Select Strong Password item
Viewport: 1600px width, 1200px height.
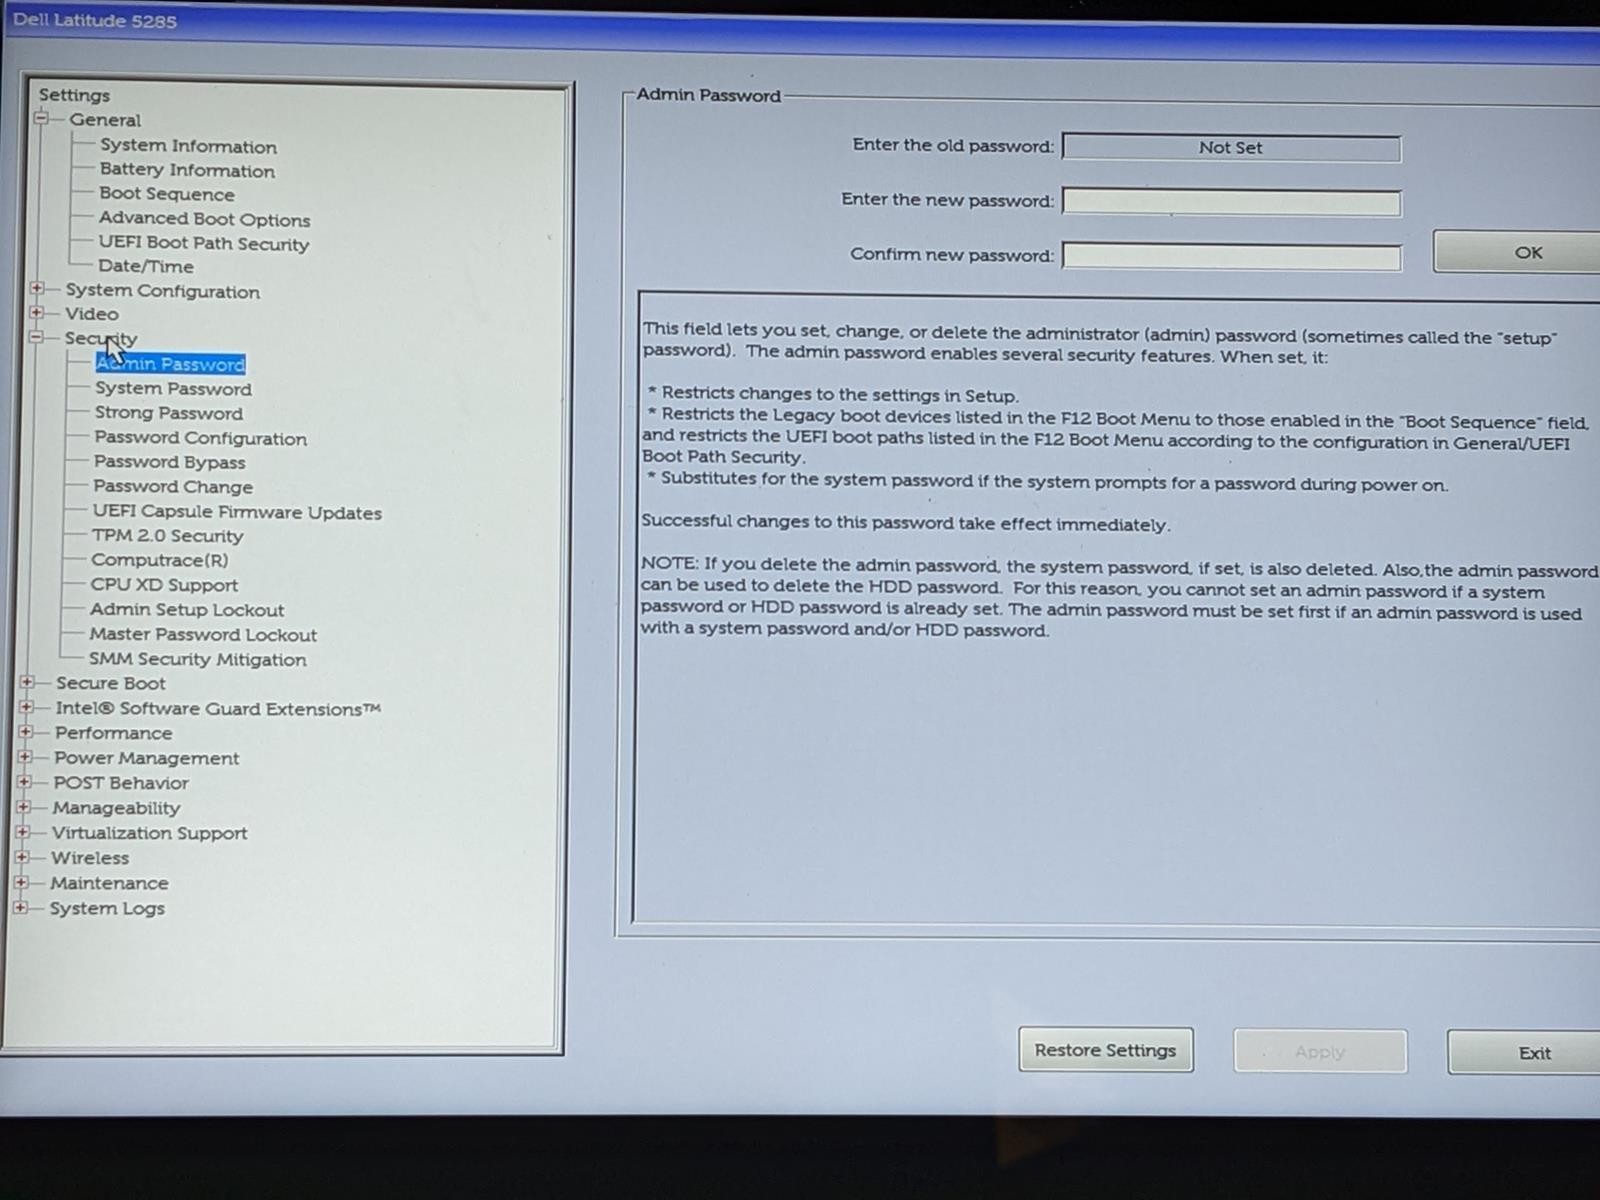(x=168, y=413)
